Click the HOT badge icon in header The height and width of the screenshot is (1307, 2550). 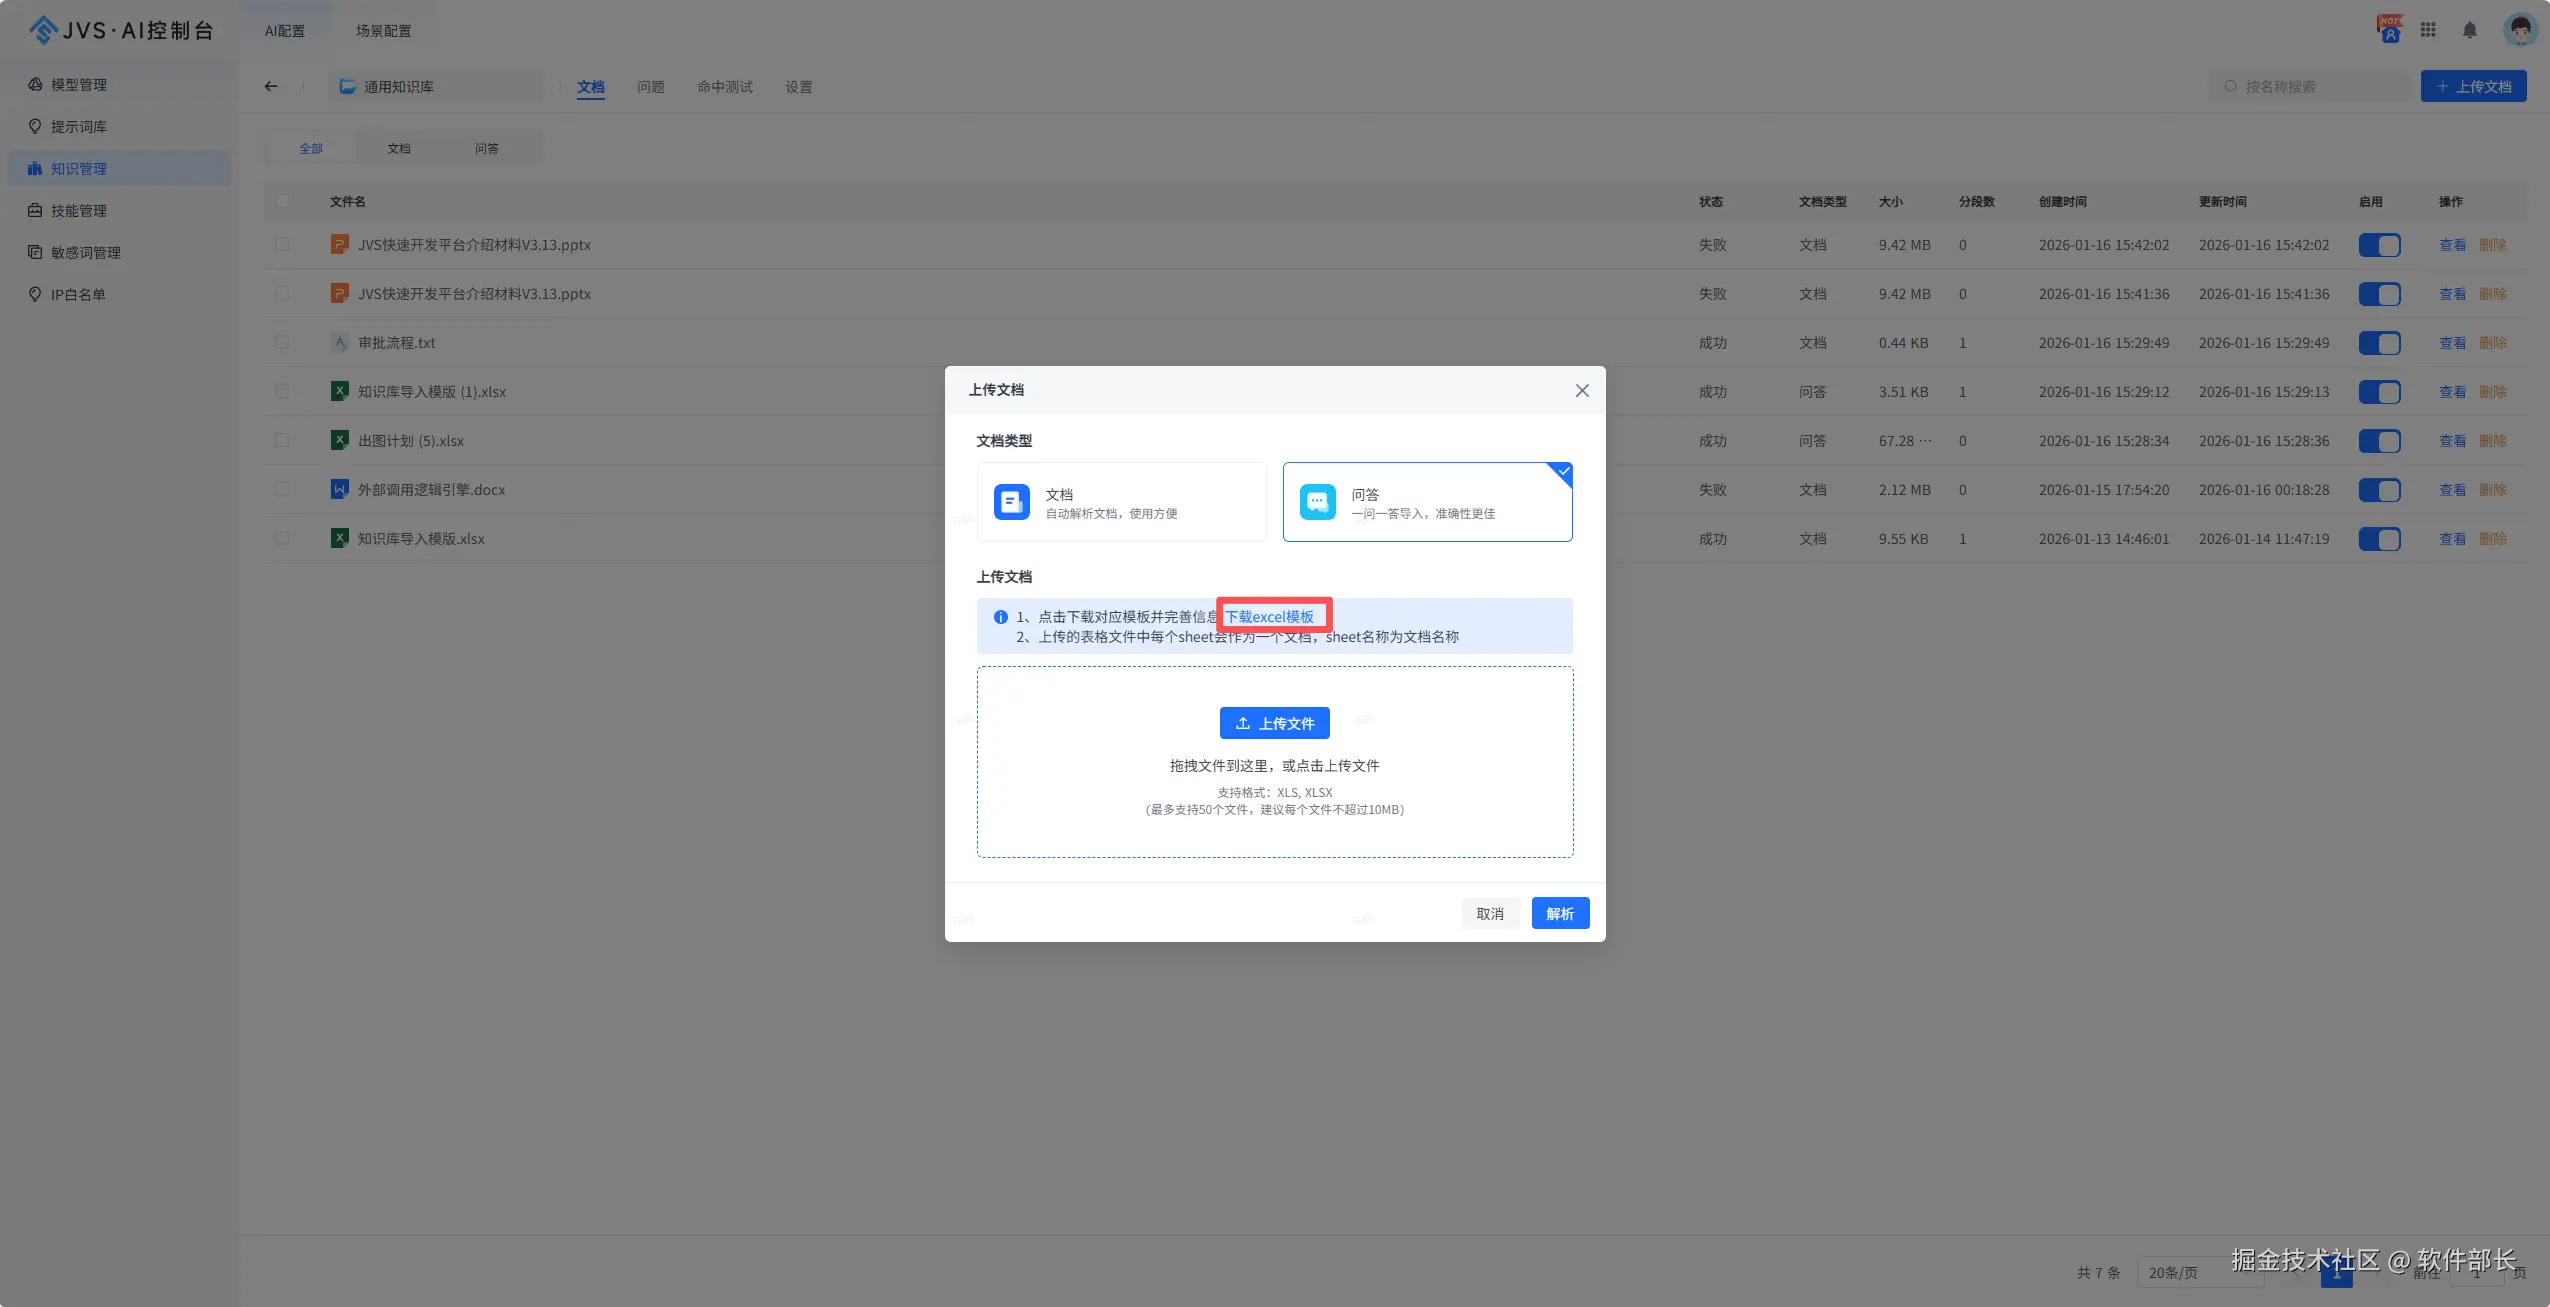(2389, 28)
